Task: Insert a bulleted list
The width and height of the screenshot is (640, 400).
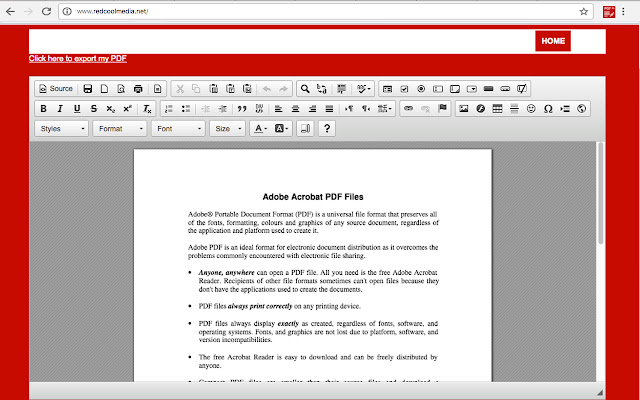Action: 186,109
